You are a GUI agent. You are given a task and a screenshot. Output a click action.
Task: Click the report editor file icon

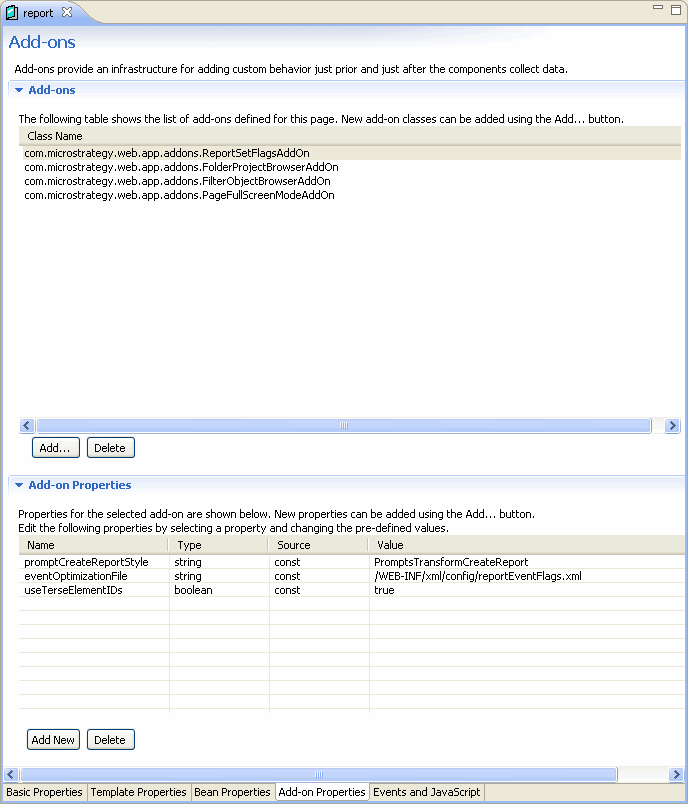[x=11, y=13]
